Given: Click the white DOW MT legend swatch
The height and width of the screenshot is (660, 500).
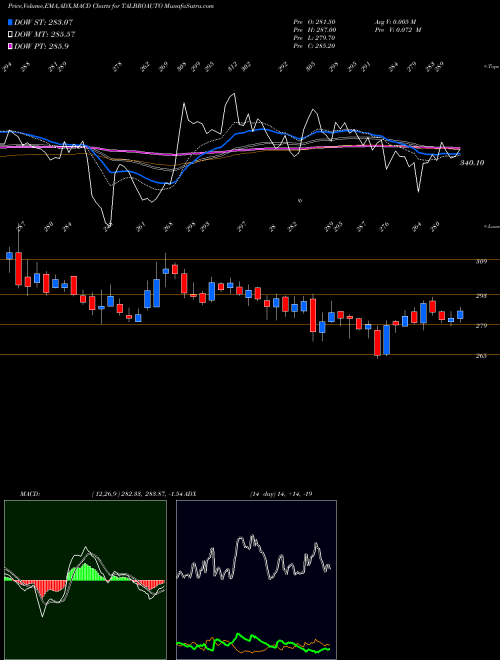Looking at the screenshot, I should (x=10, y=34).
